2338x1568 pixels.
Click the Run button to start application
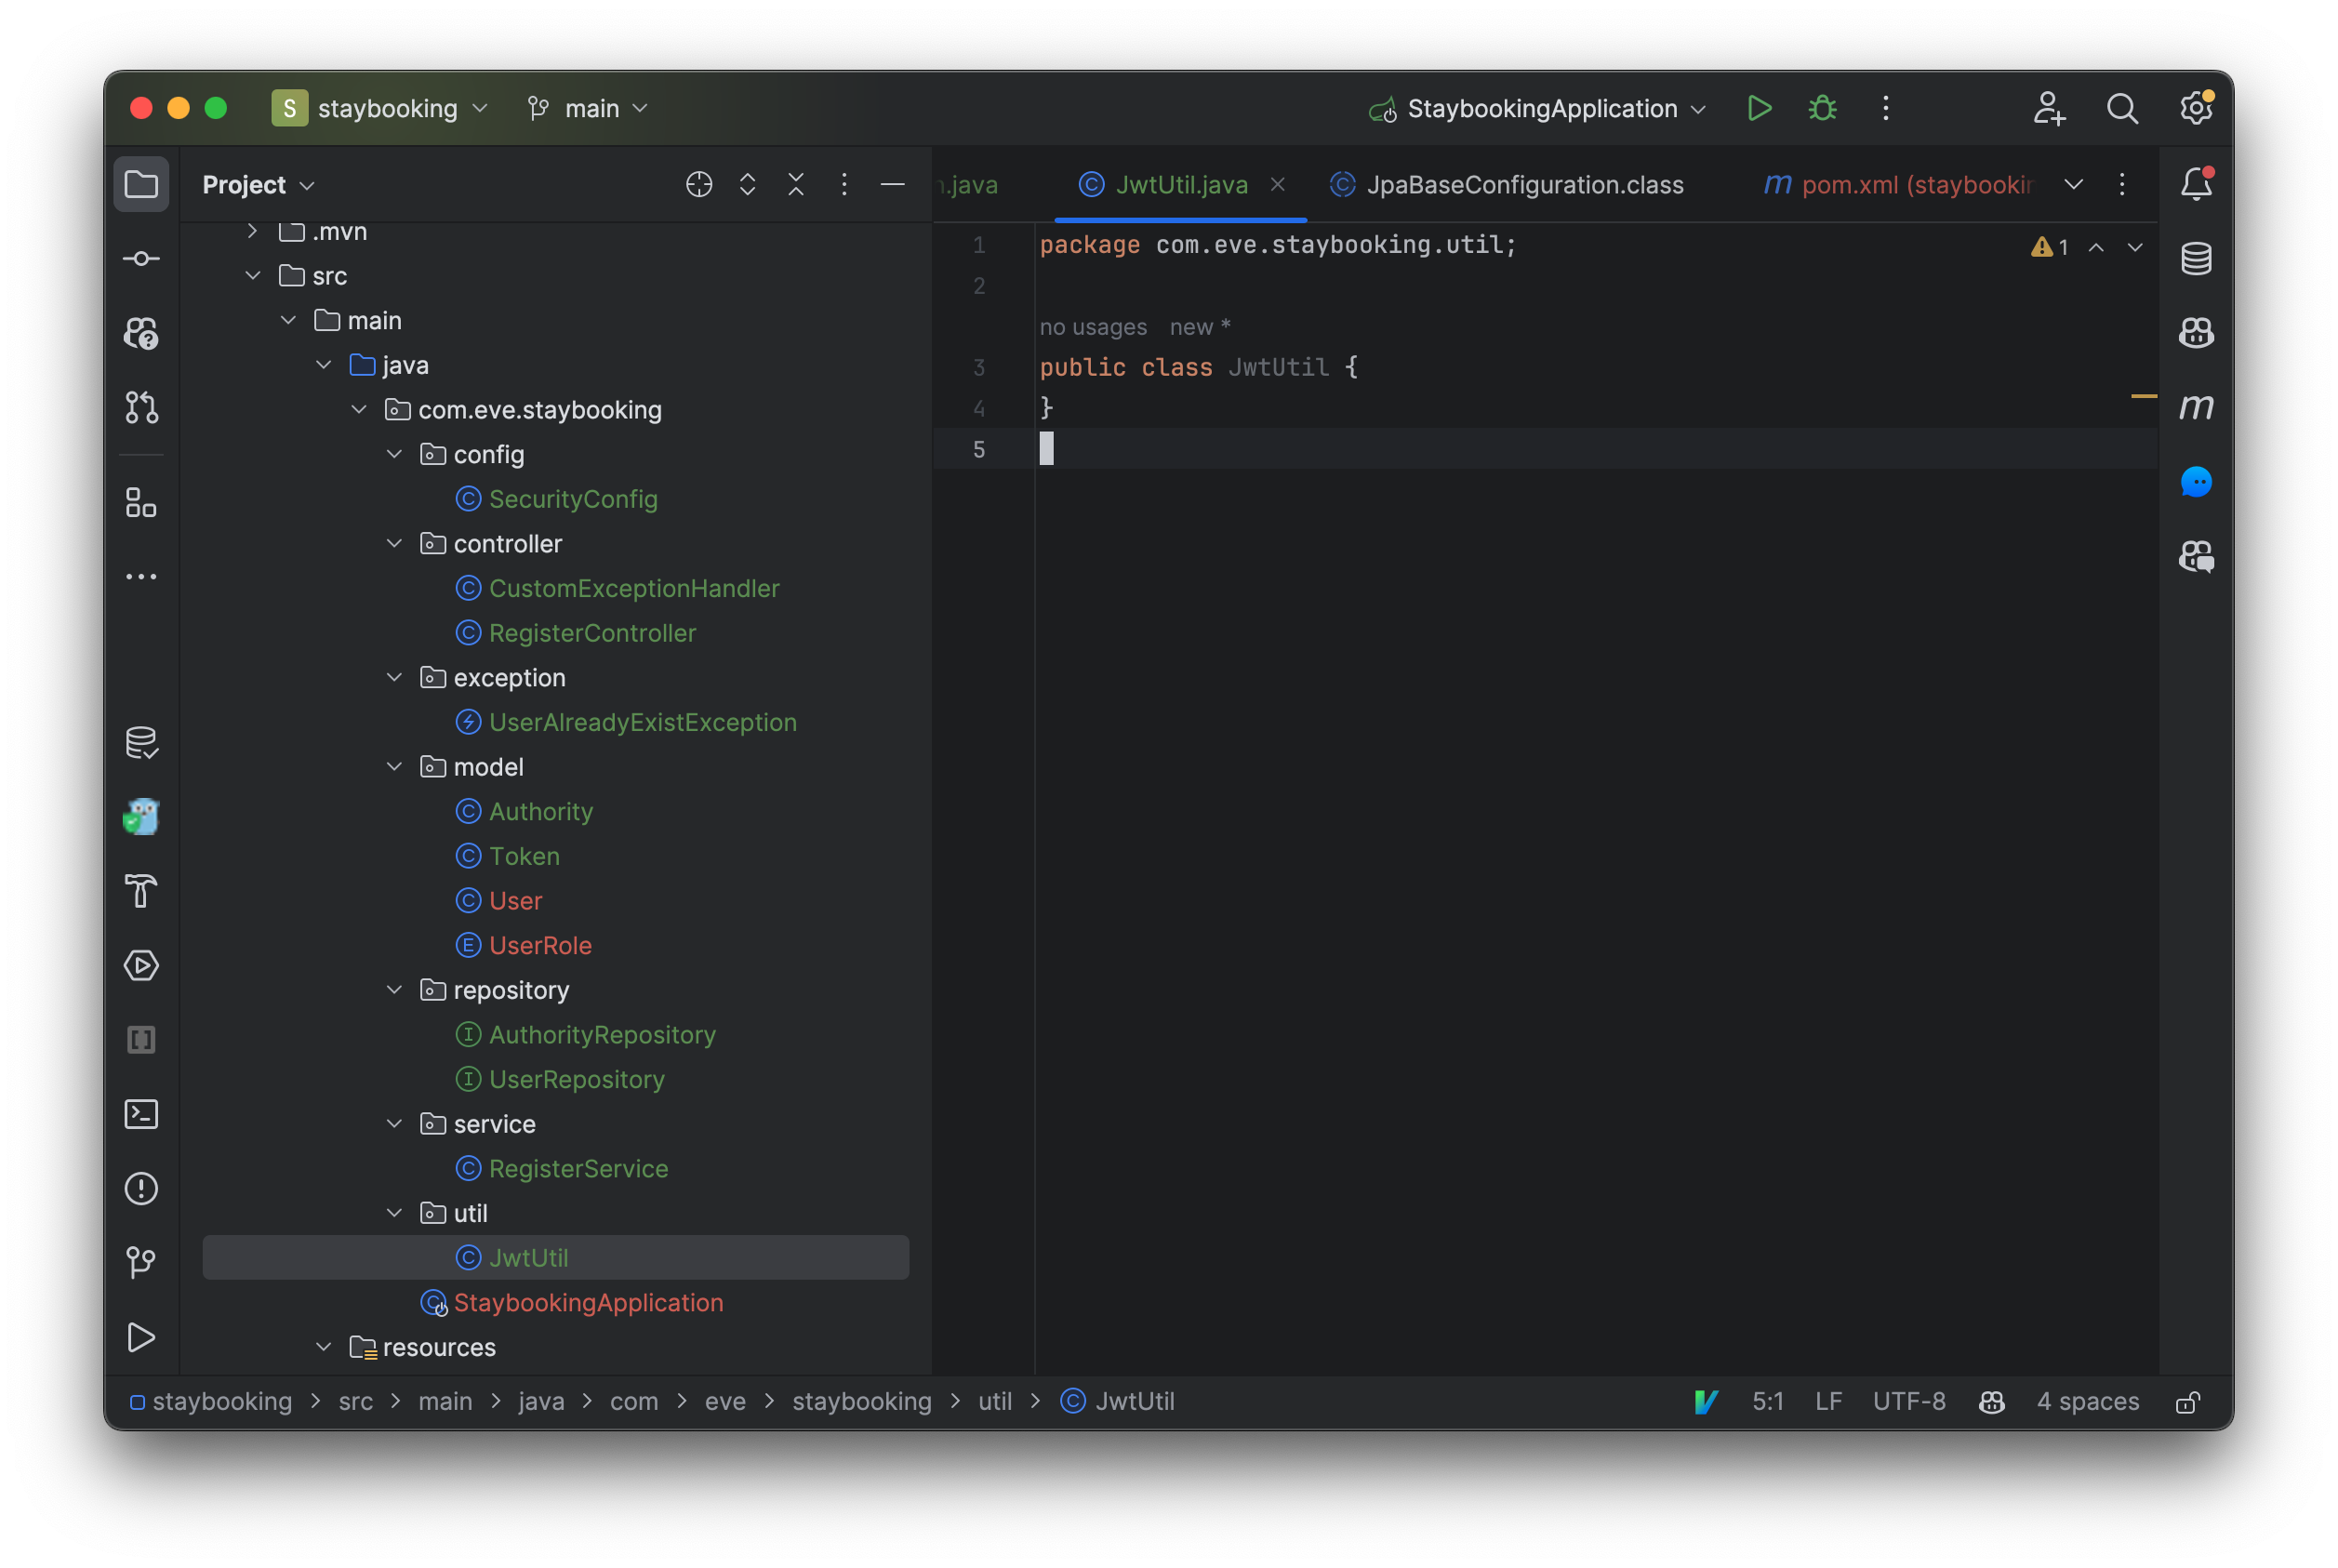click(1760, 109)
